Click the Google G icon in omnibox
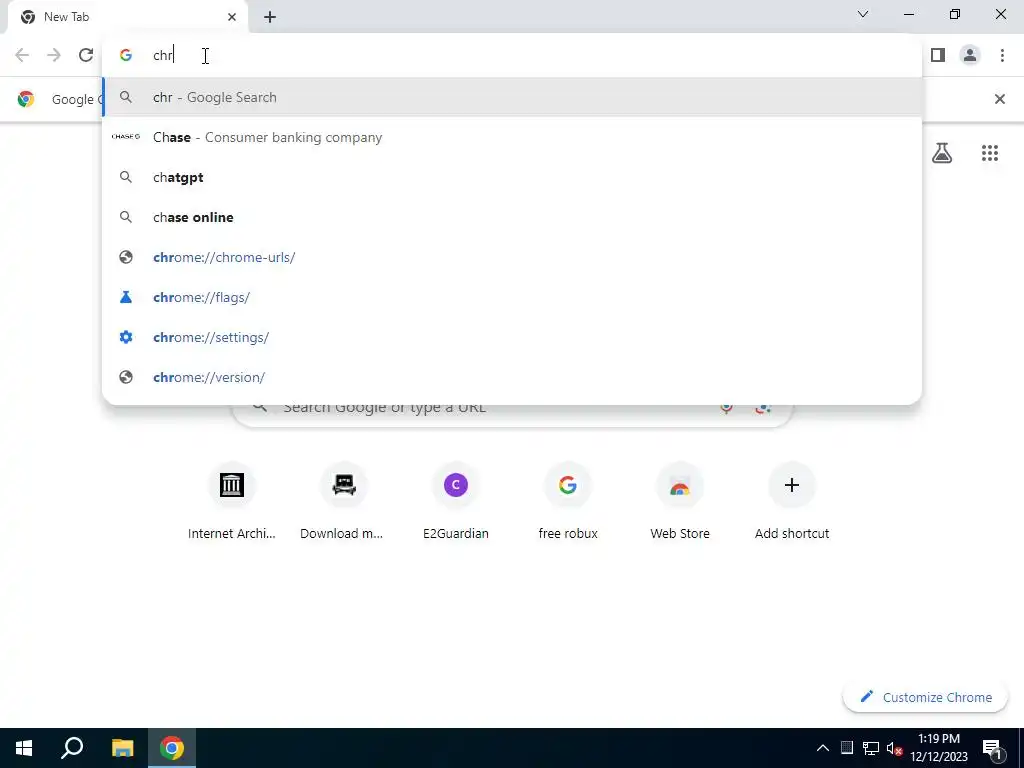 point(126,56)
